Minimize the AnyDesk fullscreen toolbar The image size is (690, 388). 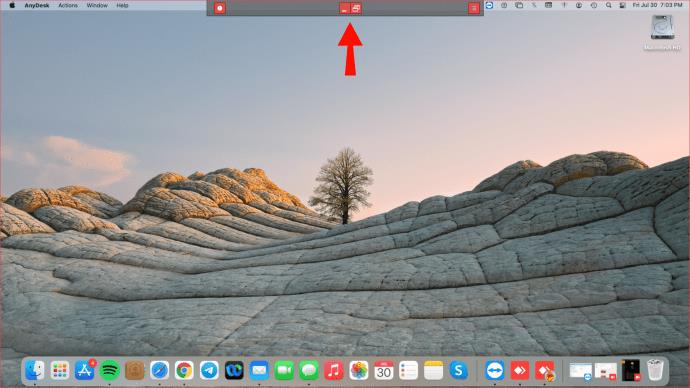tap(345, 8)
